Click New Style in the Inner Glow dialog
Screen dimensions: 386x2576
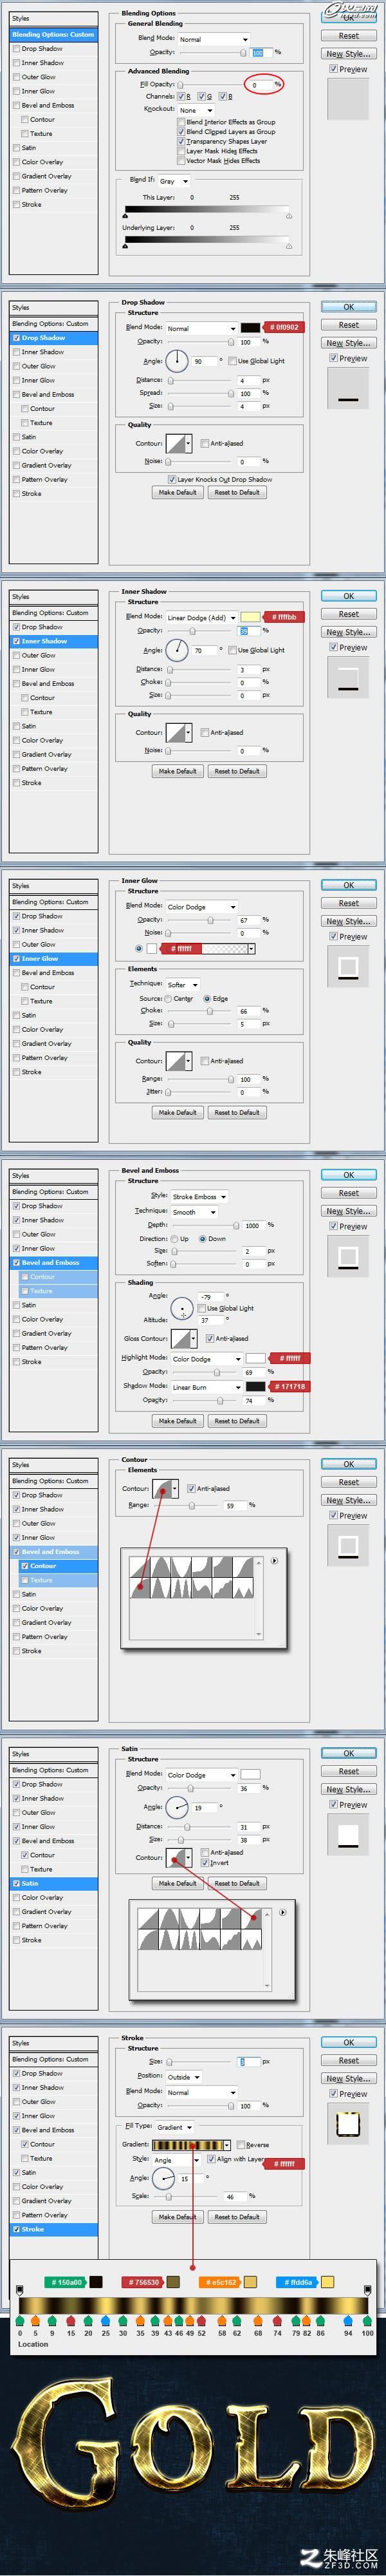[x=348, y=921]
